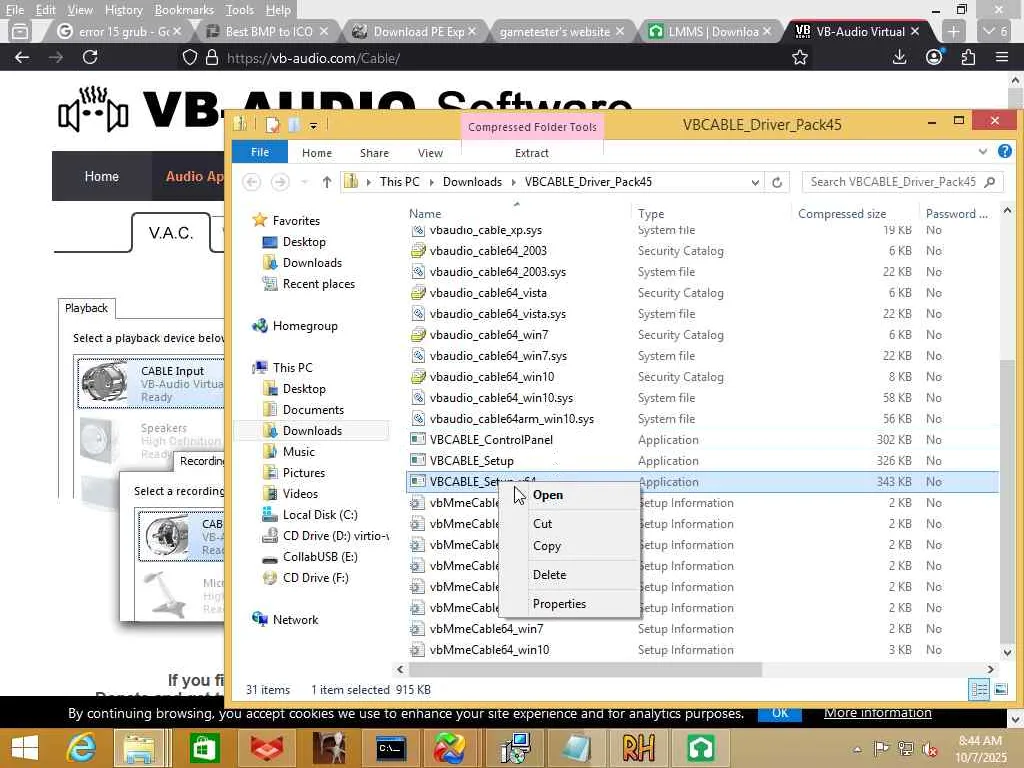Click Explorer Up one level arrow
Image resolution: width=1024 pixels, height=768 pixels.
point(327,182)
